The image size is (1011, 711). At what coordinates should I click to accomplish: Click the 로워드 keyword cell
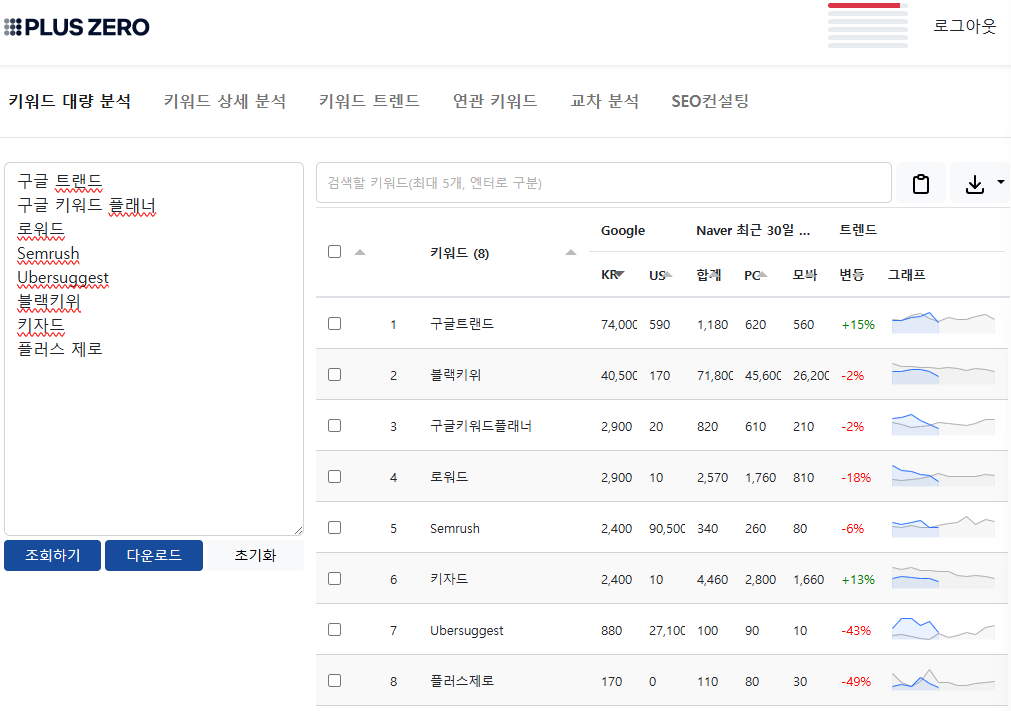pos(449,476)
